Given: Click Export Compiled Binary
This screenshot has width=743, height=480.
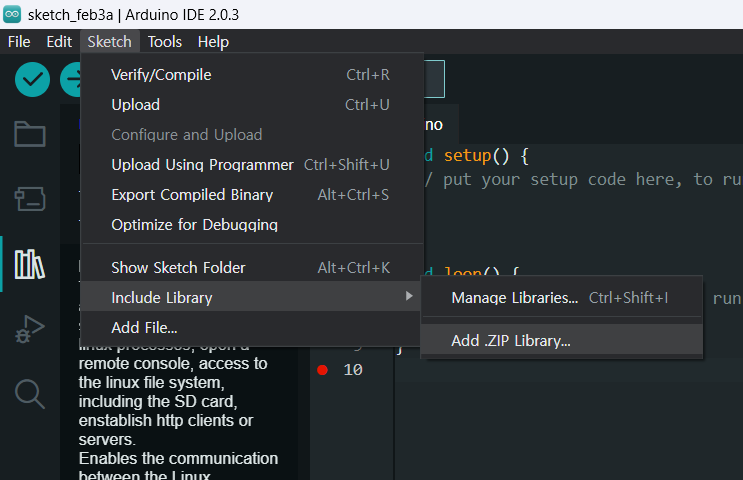Looking at the screenshot, I should pos(192,194).
